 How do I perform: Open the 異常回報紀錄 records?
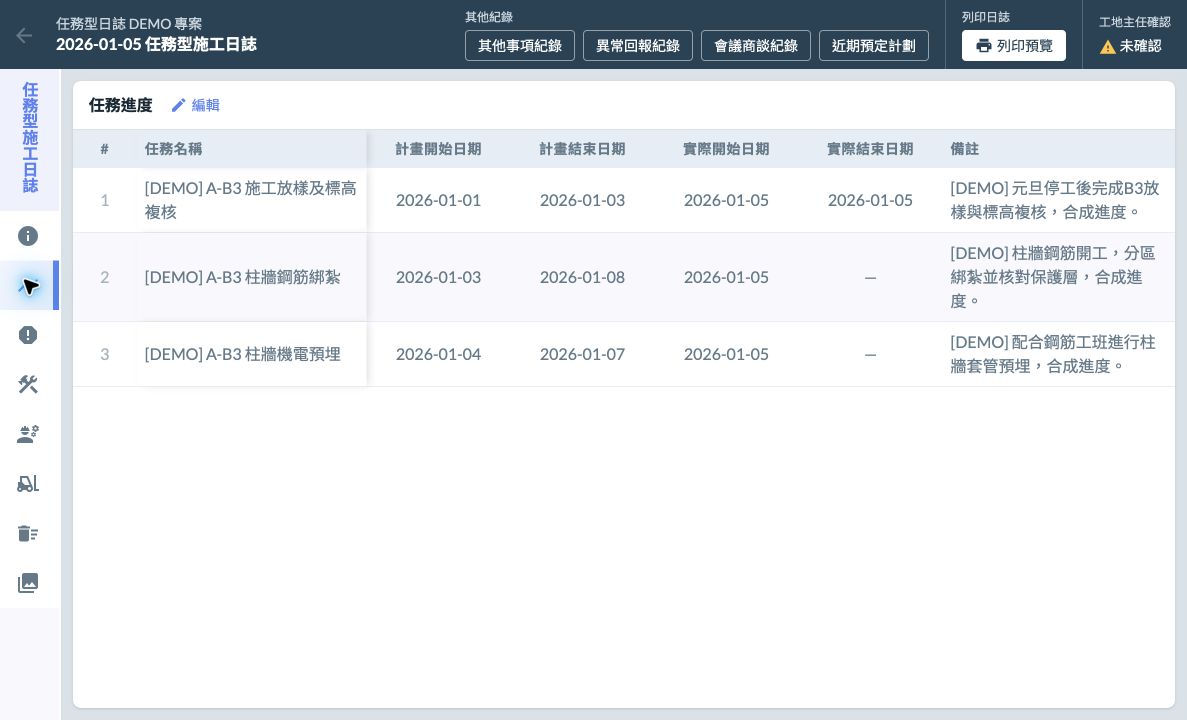coord(638,45)
